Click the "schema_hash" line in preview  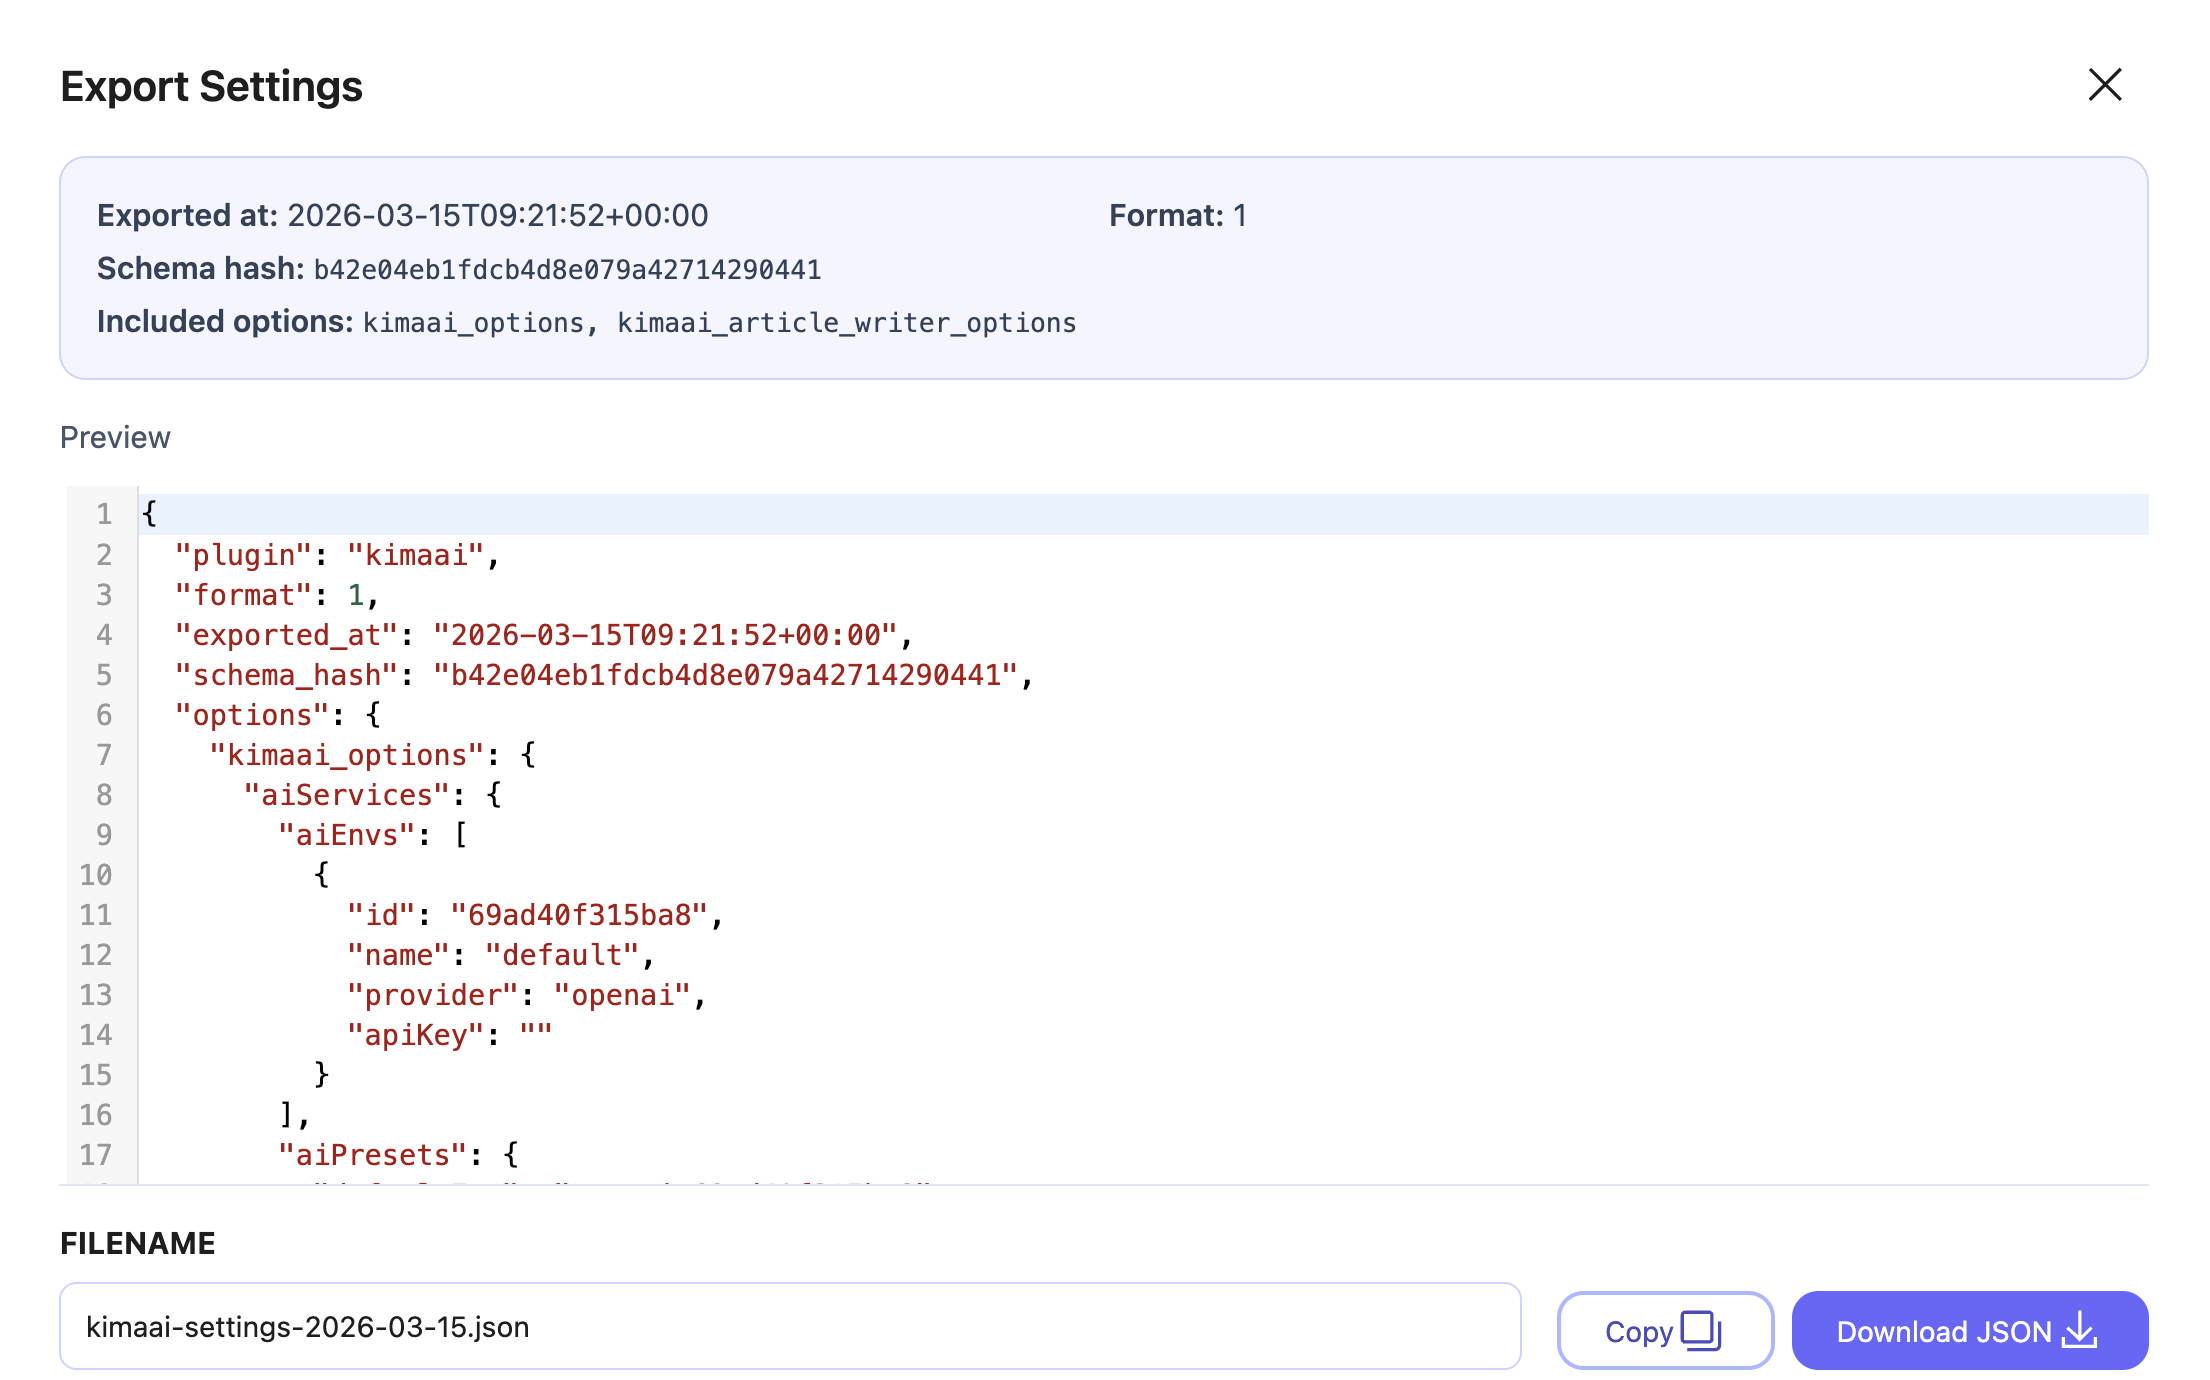pyautogui.click(x=603, y=675)
